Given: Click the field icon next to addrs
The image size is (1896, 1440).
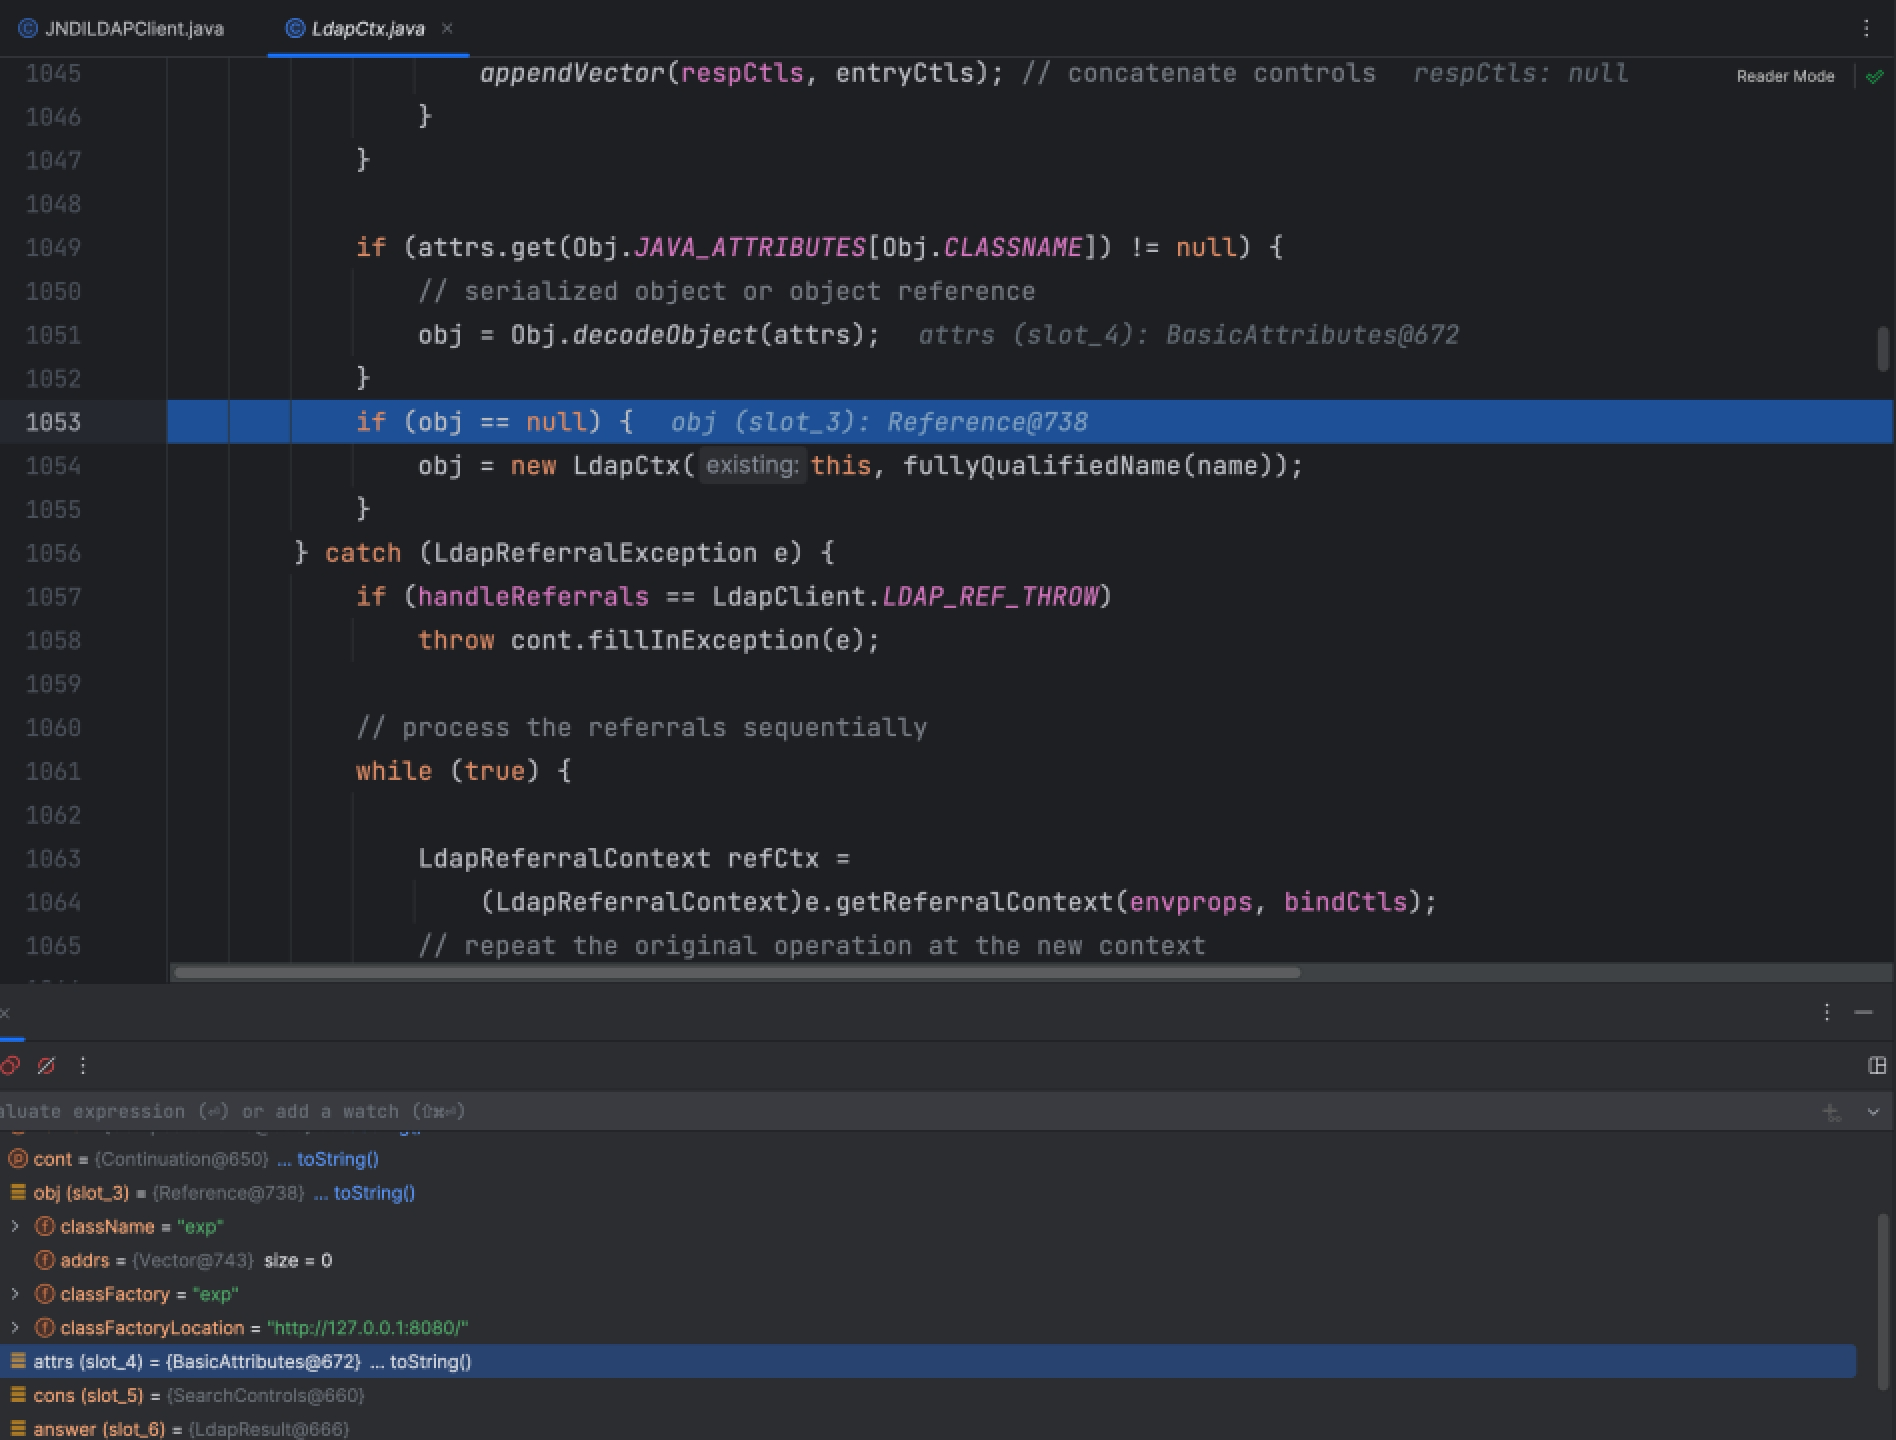Looking at the screenshot, I should [44, 1260].
